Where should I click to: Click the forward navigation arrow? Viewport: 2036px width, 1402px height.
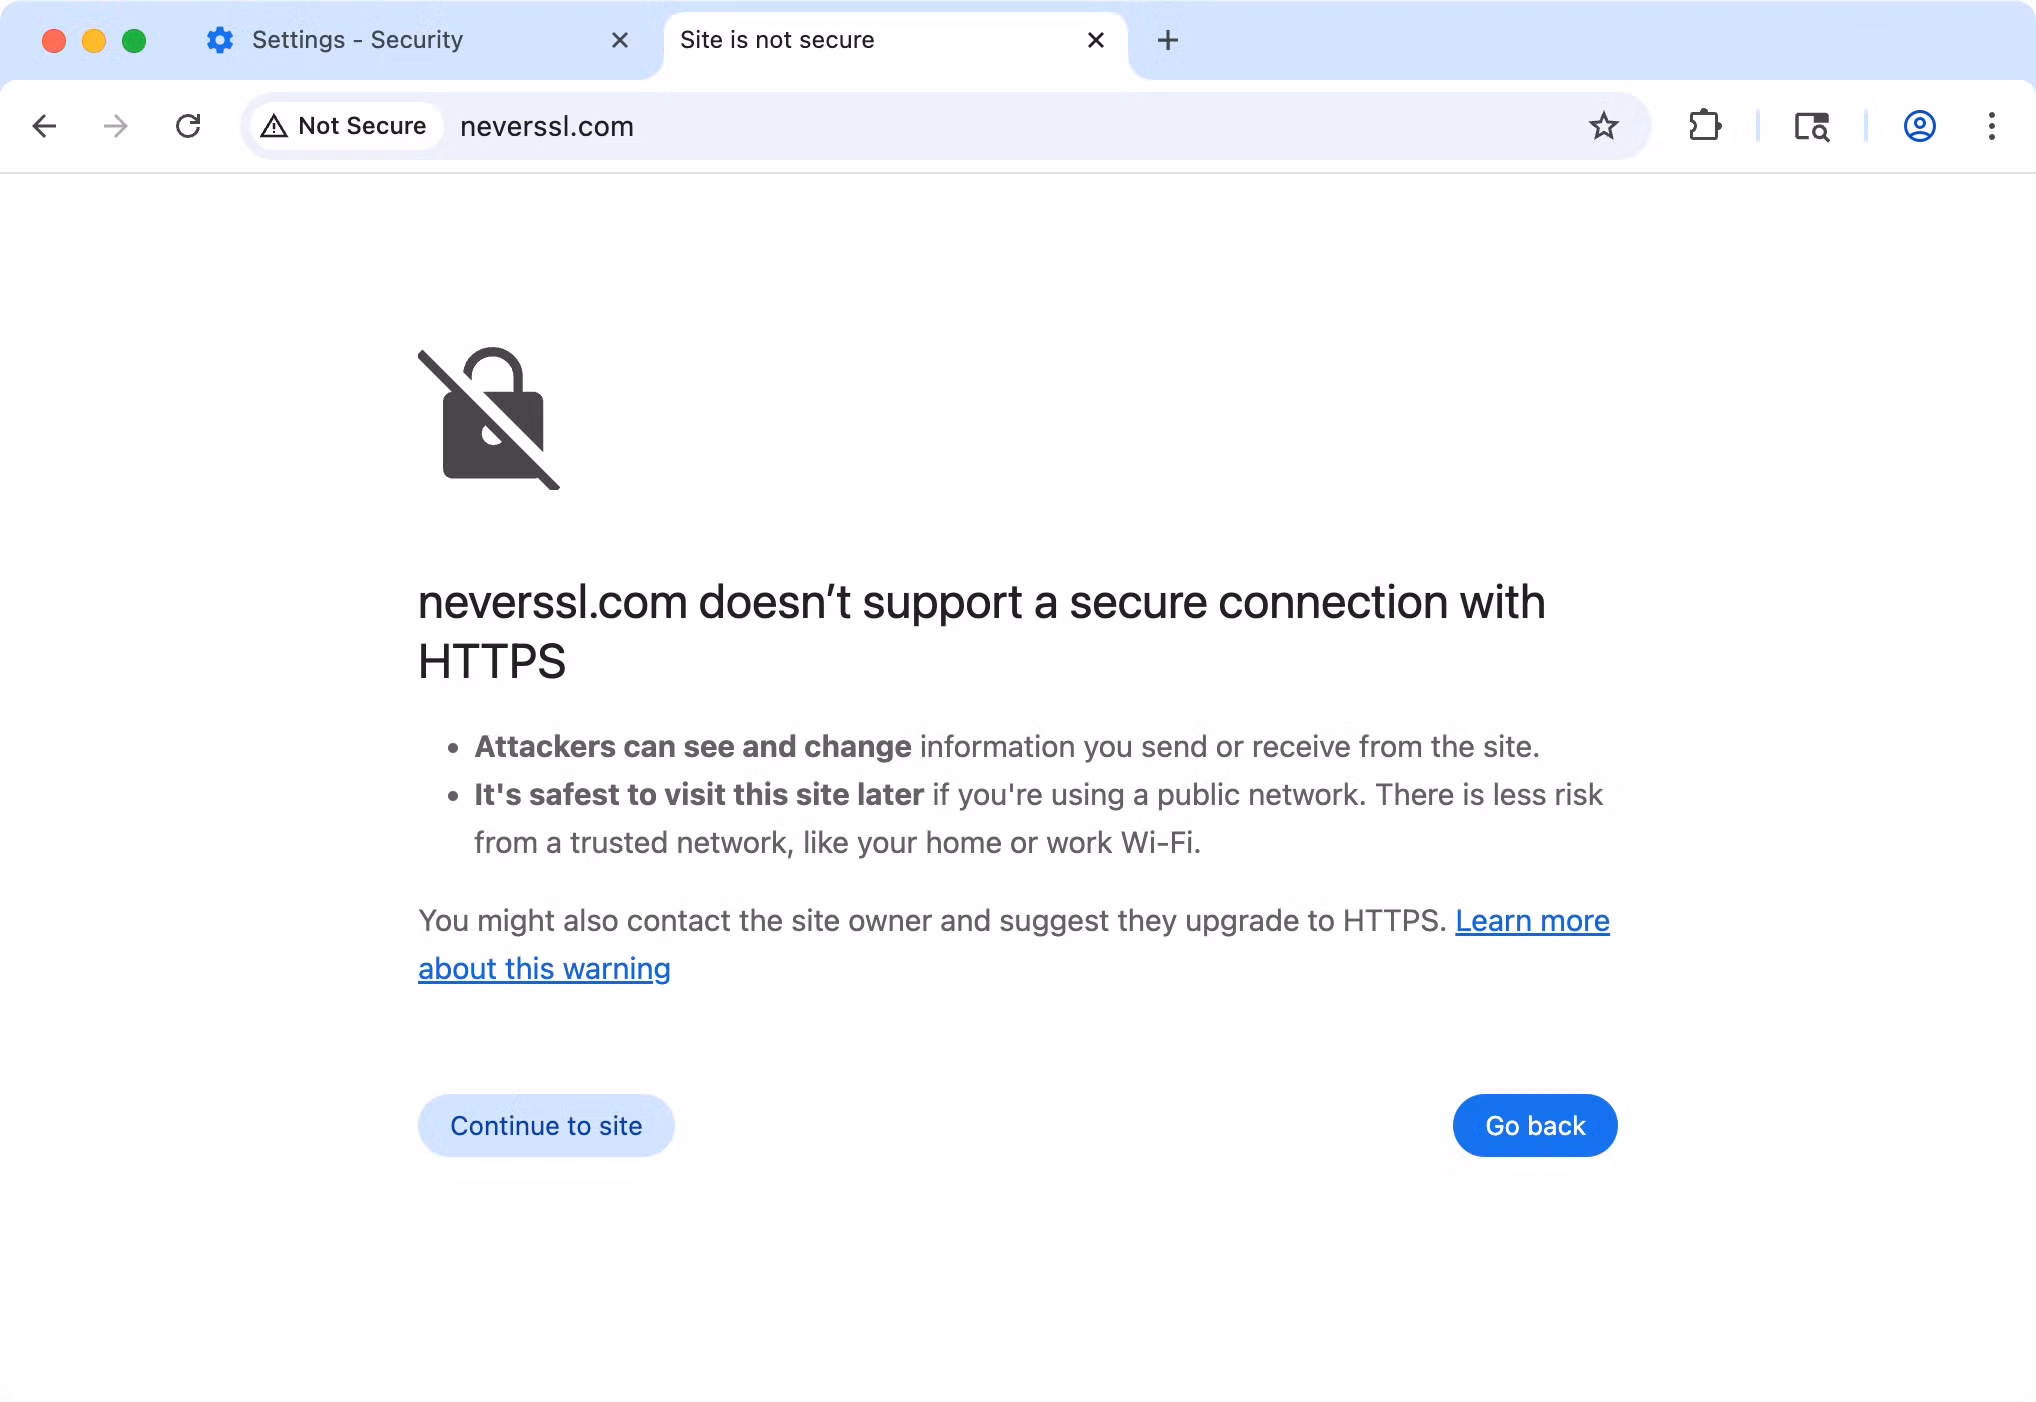tap(116, 126)
